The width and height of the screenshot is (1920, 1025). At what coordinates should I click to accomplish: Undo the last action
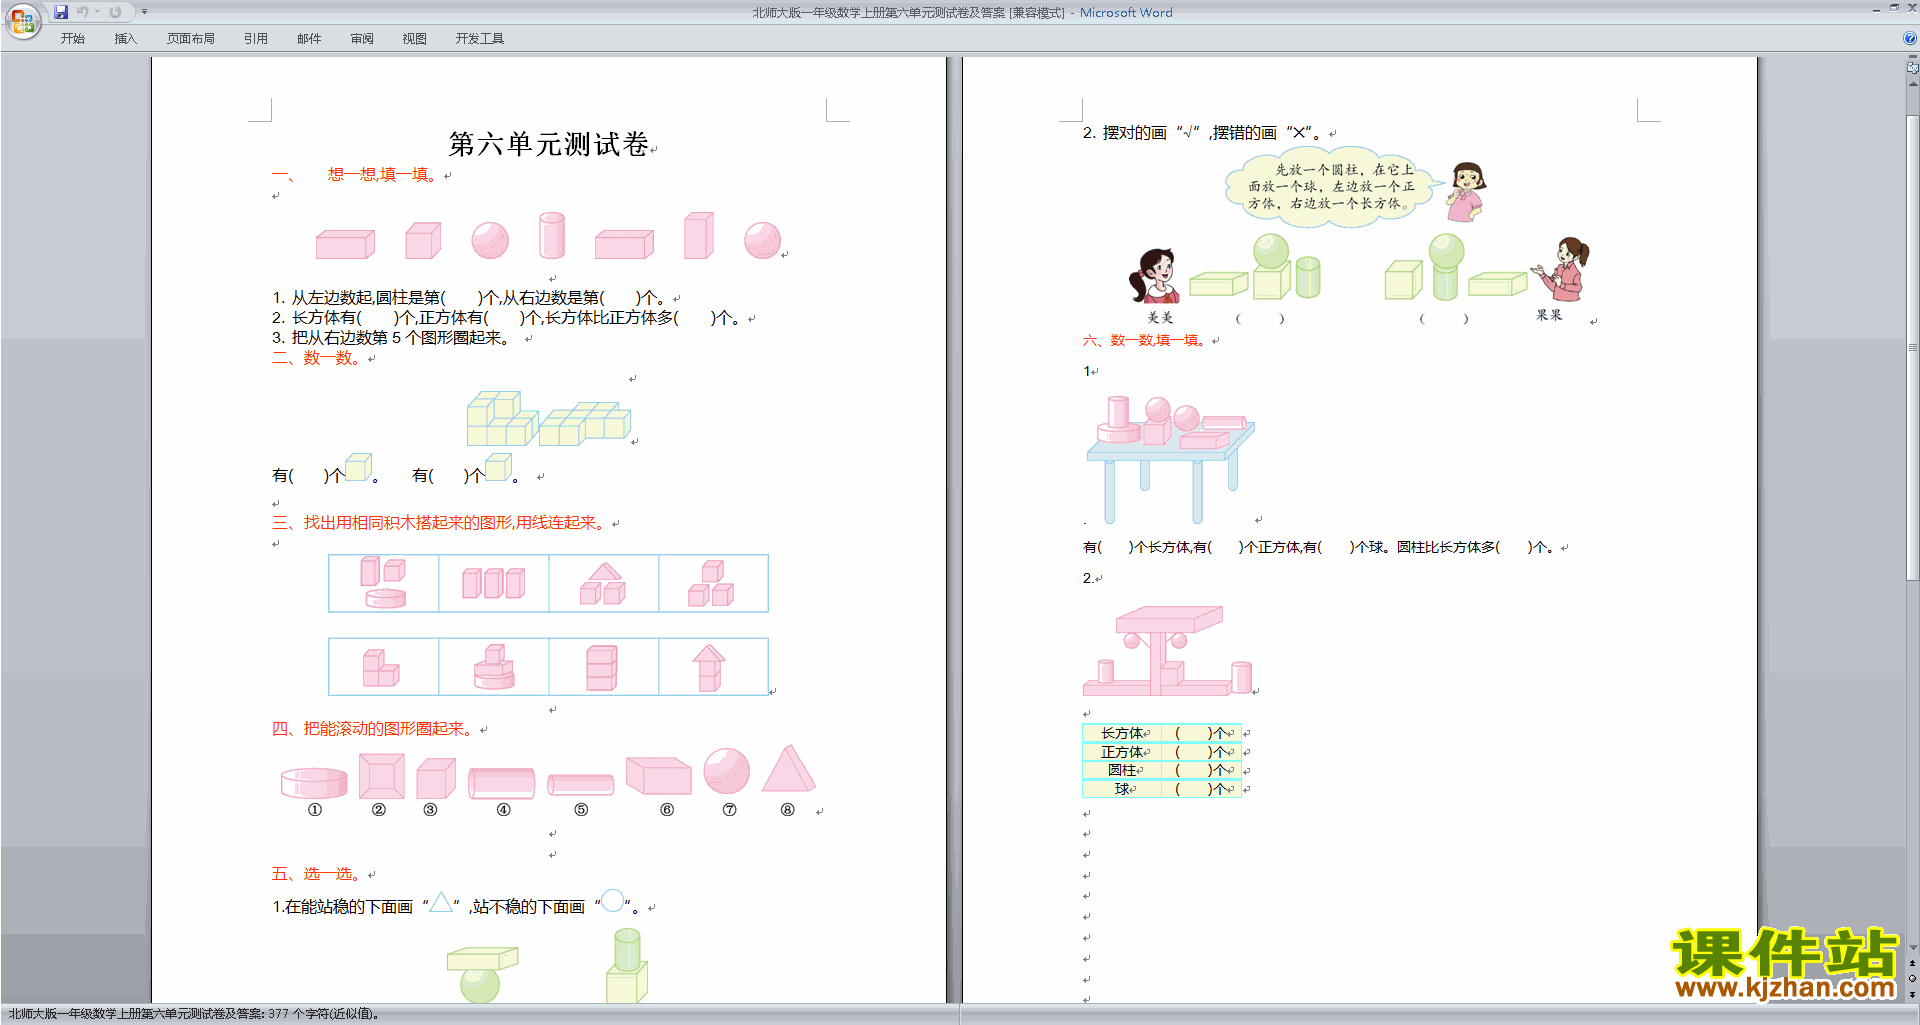[83, 12]
